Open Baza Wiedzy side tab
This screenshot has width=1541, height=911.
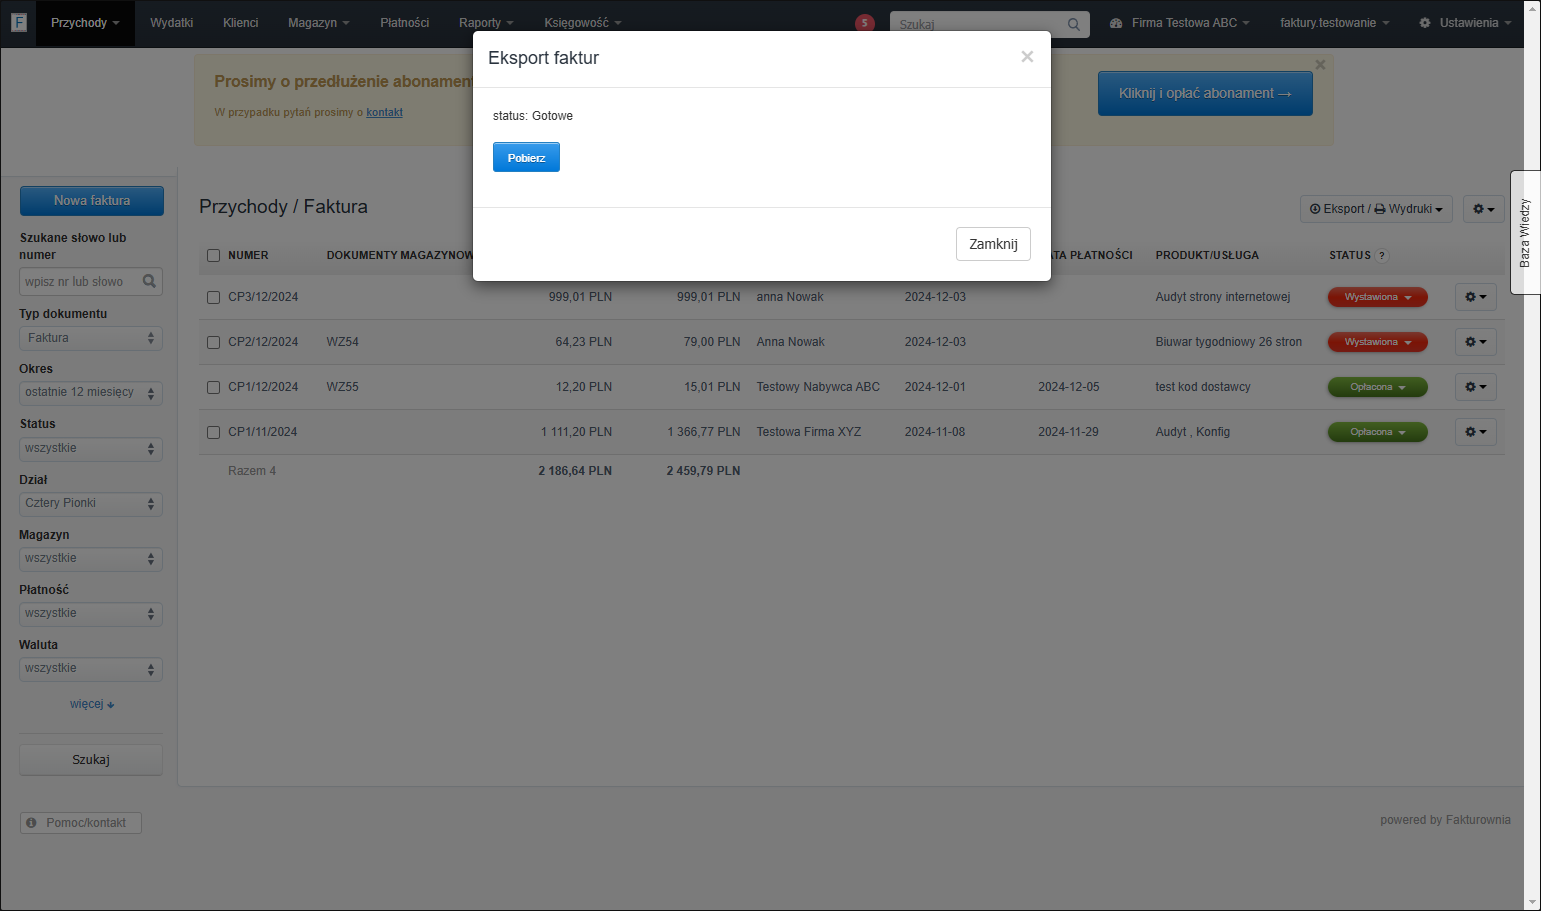tap(1525, 232)
